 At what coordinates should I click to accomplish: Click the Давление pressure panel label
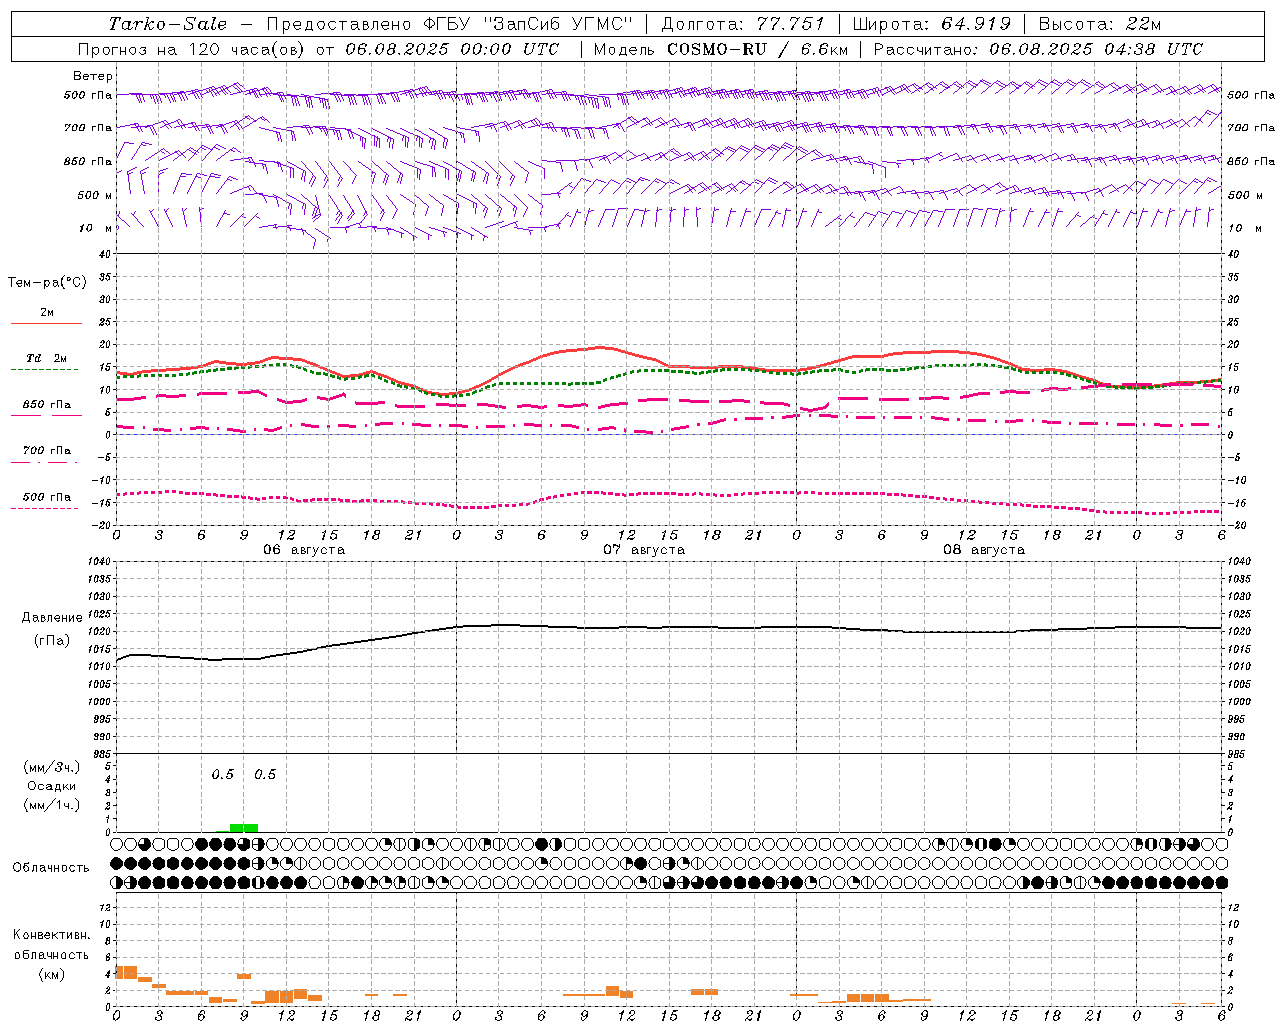tap(52, 618)
